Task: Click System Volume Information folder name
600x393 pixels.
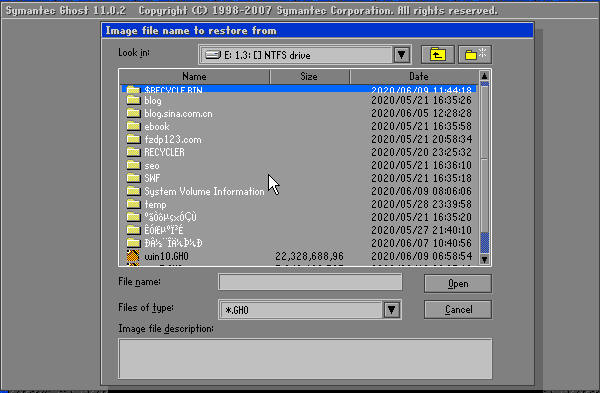Action: [204, 191]
